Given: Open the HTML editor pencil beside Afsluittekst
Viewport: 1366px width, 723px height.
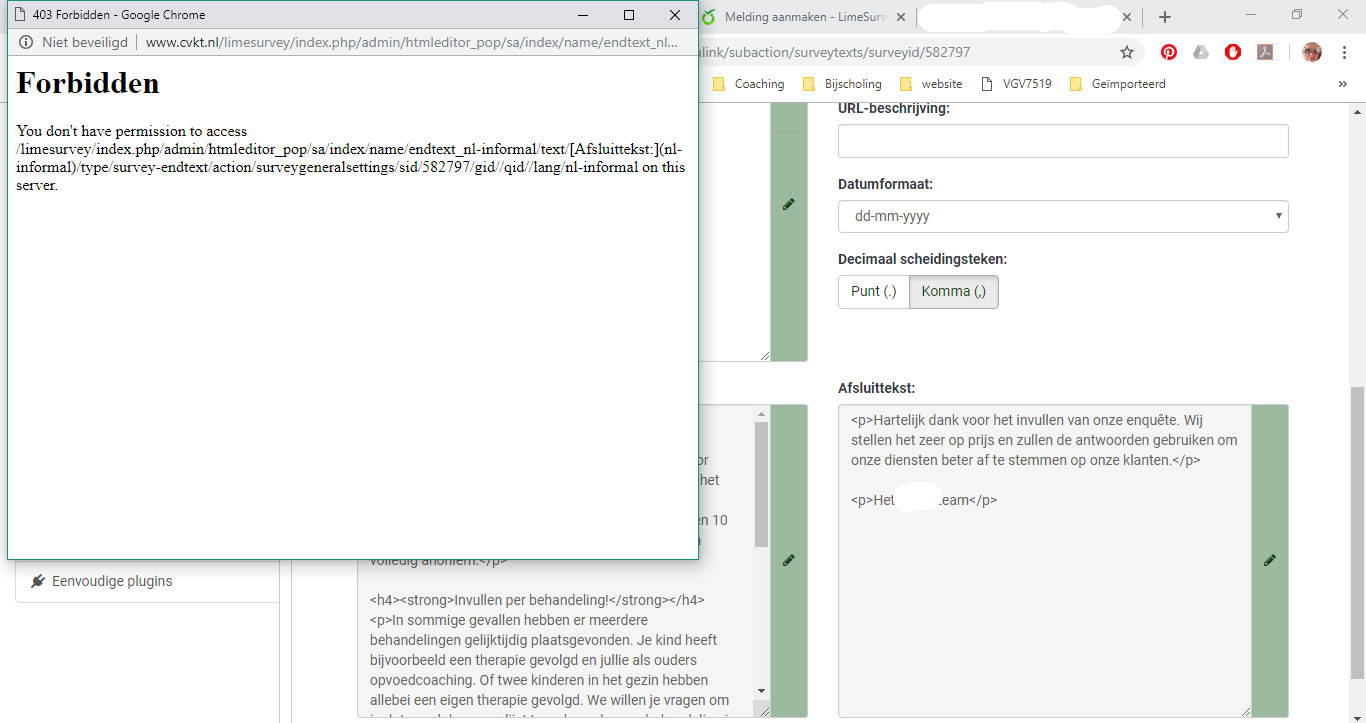Looking at the screenshot, I should [x=1269, y=561].
